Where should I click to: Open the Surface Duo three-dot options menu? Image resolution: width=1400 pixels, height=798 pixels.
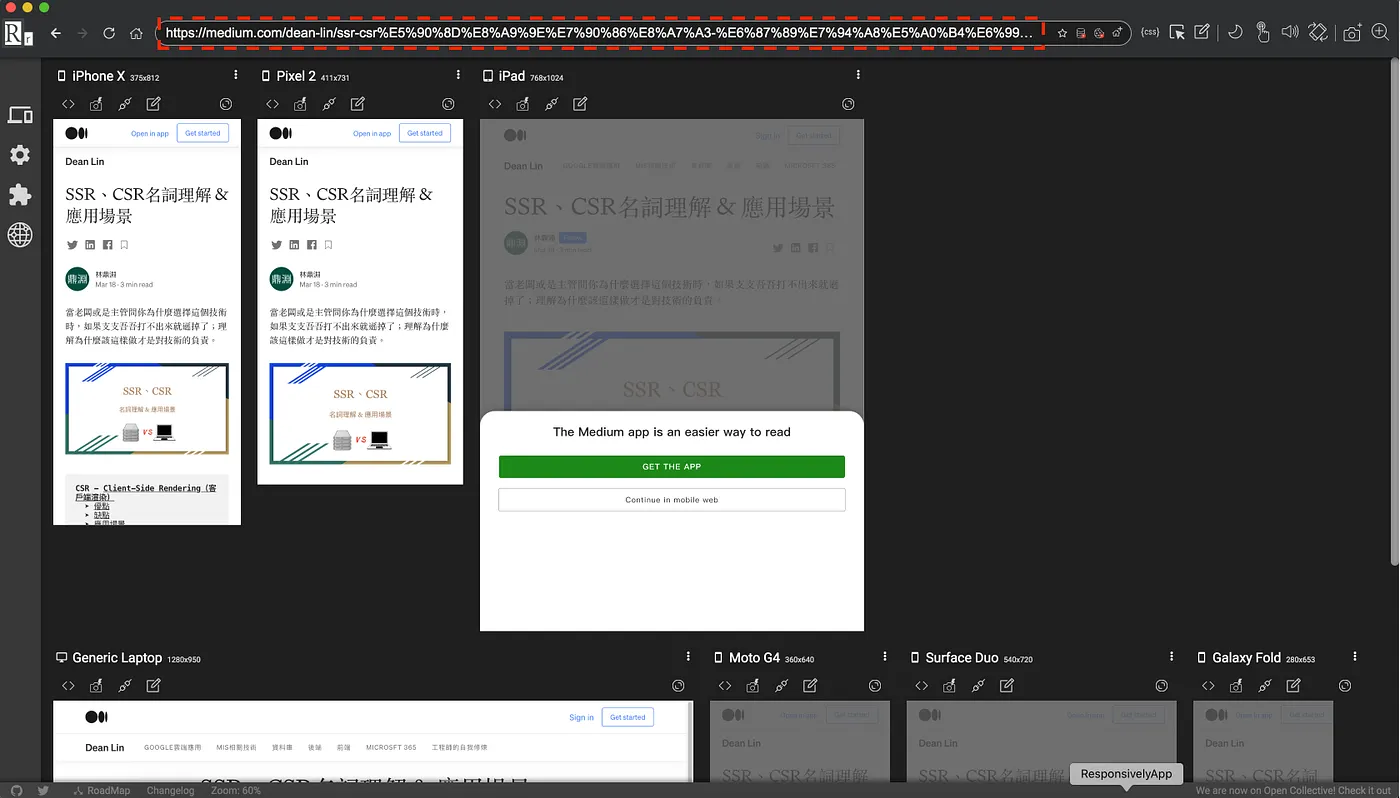tap(1172, 657)
